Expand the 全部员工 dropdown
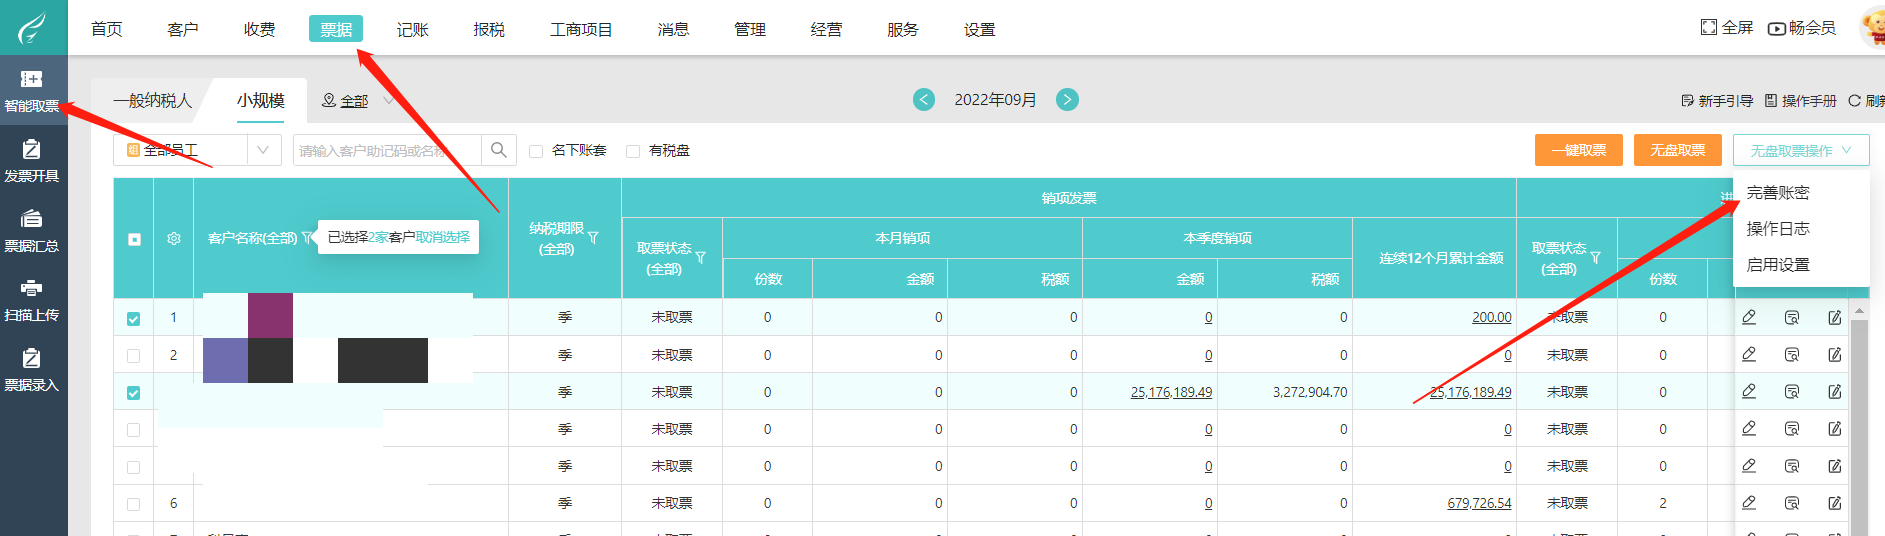This screenshot has width=1885, height=536. tap(263, 150)
